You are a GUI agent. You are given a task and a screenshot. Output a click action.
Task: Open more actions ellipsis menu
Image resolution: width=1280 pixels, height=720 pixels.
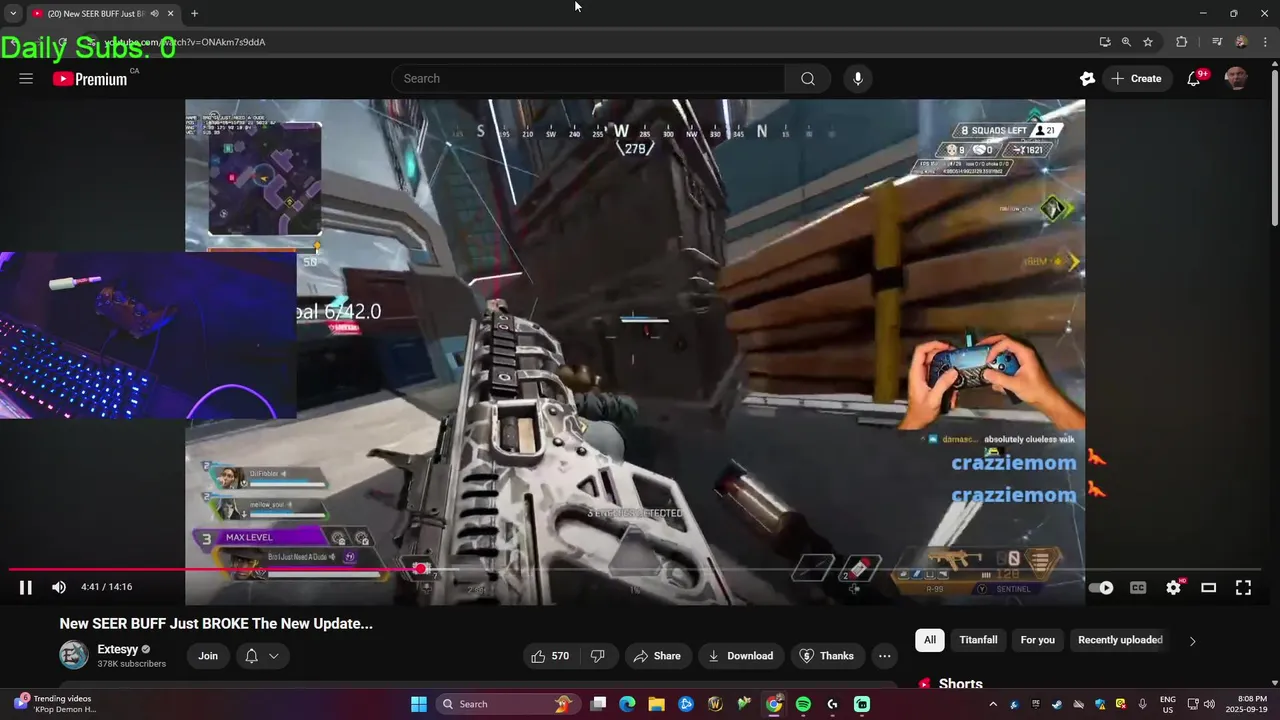(x=884, y=656)
